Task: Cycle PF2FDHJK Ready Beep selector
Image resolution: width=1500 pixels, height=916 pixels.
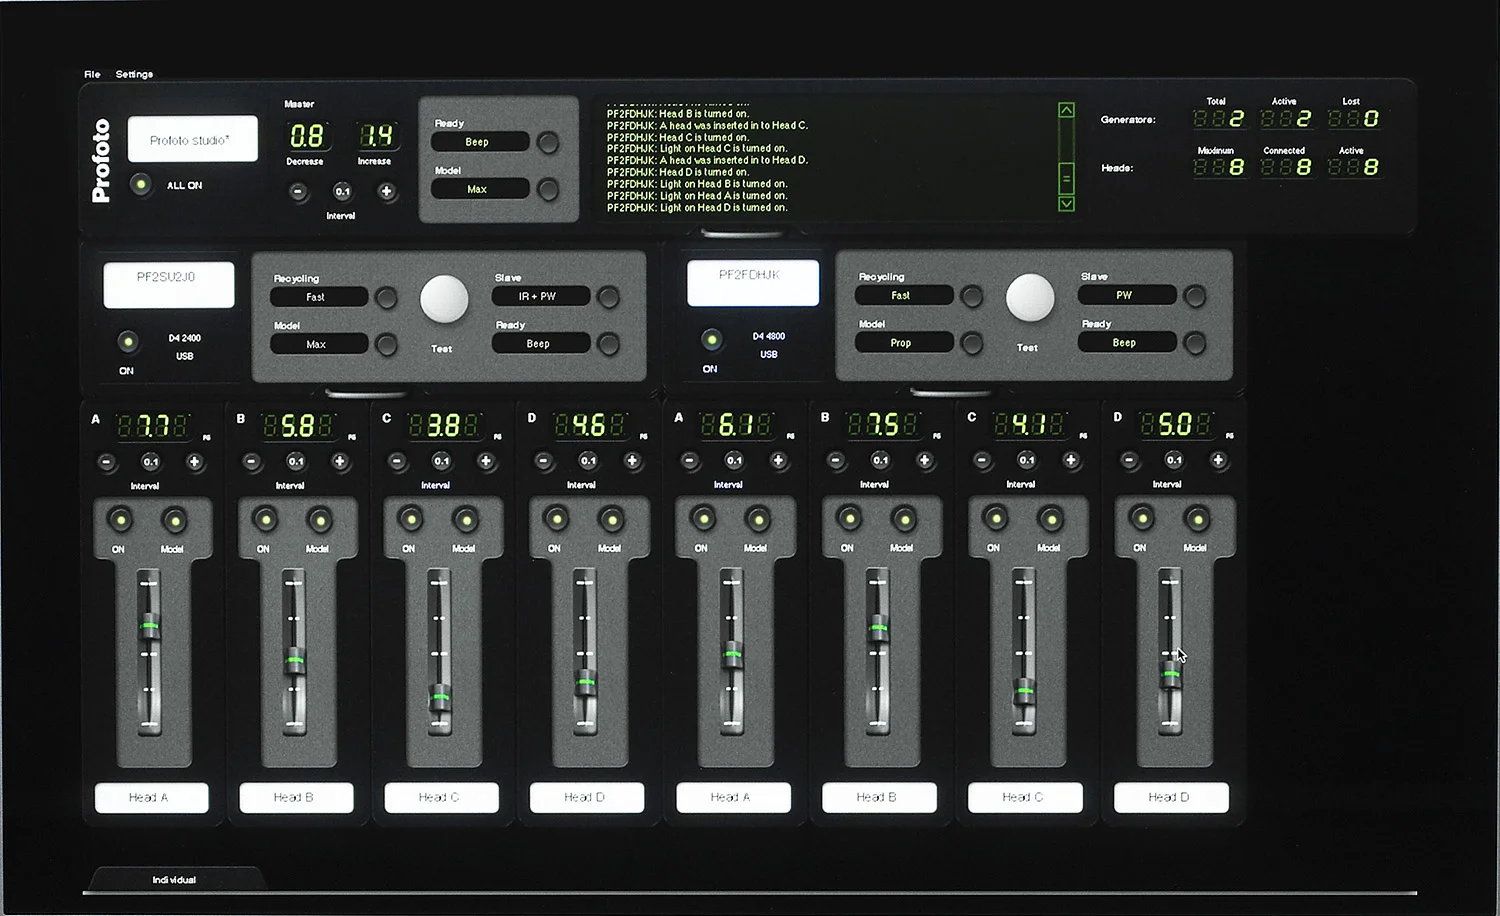Action: pos(1194,343)
